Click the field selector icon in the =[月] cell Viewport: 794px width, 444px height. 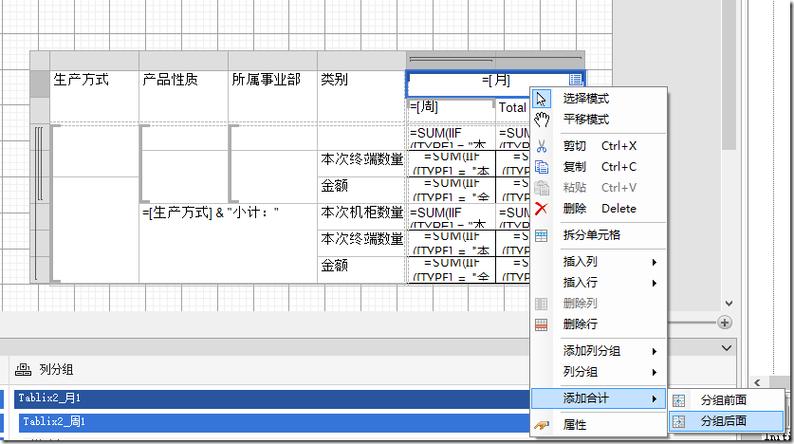point(575,79)
